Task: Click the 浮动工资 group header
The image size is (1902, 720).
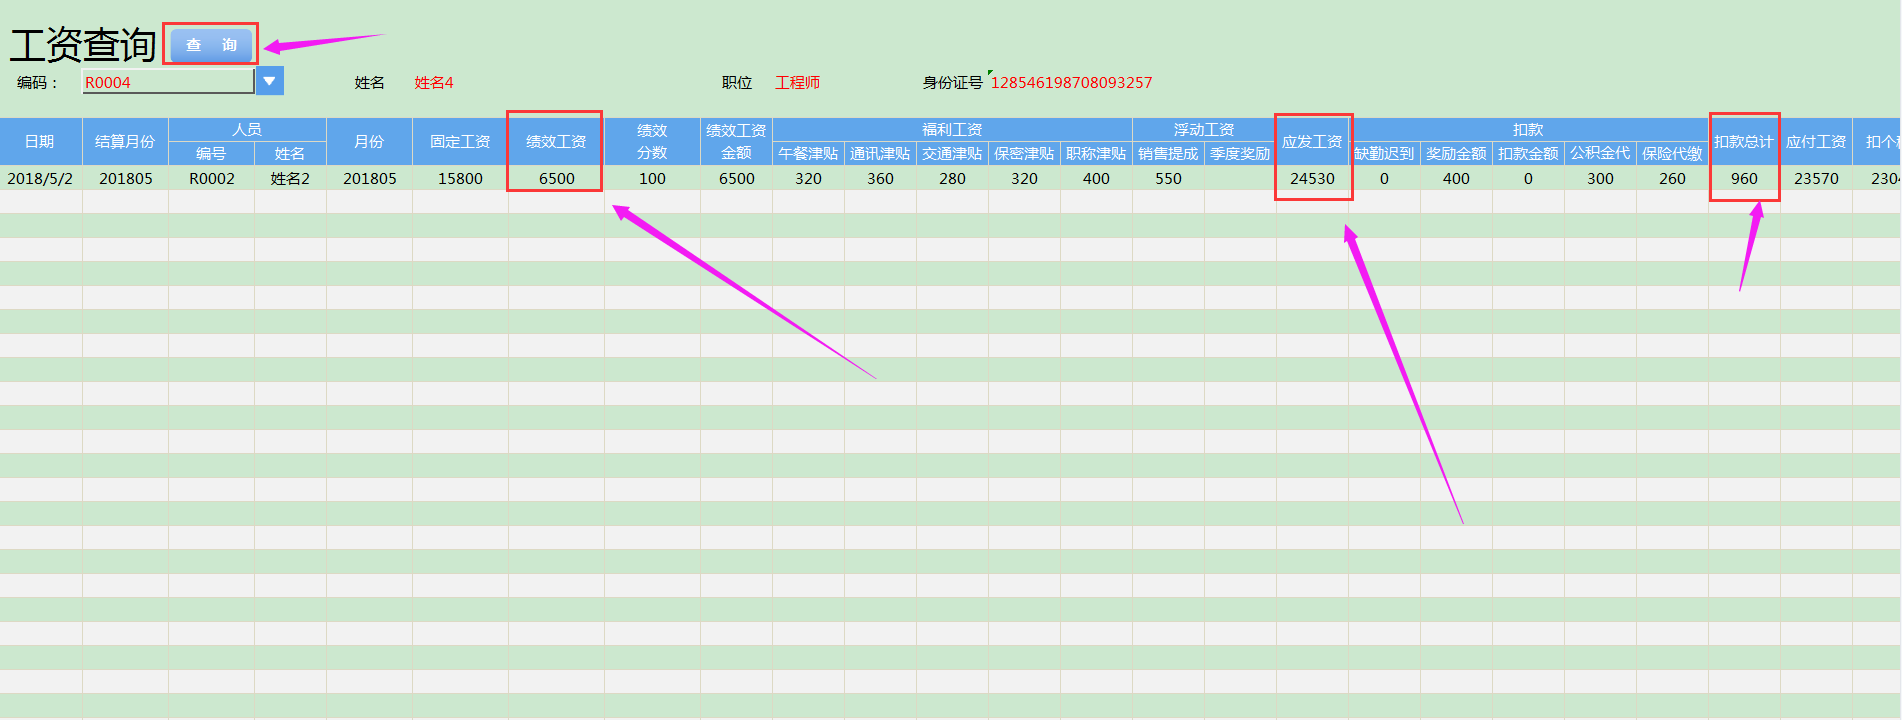Action: point(1204,130)
